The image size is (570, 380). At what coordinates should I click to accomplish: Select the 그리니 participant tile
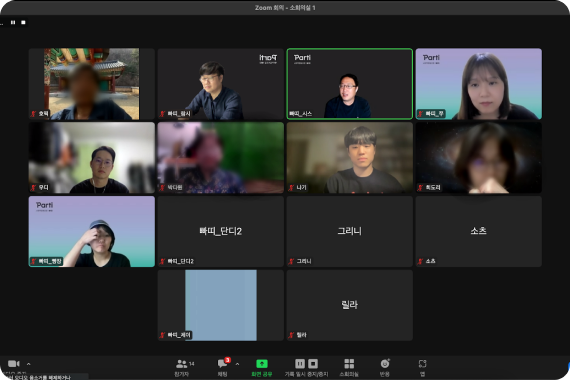(350, 231)
